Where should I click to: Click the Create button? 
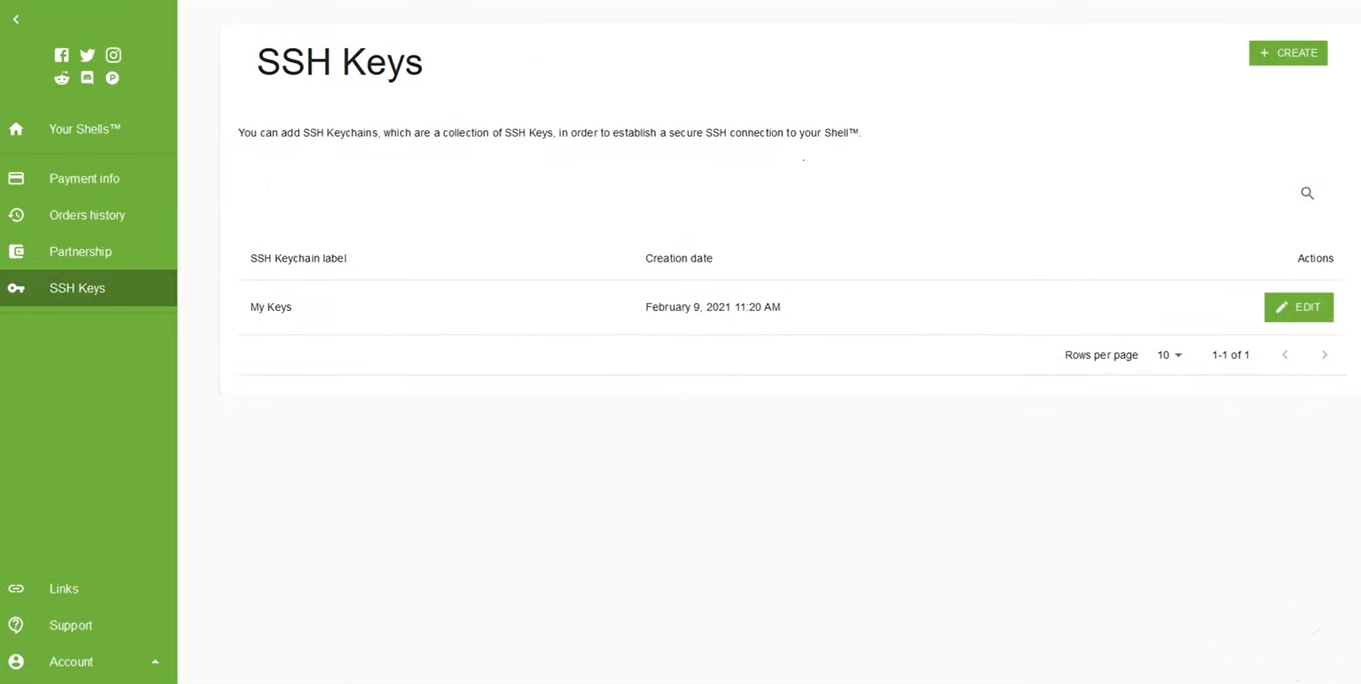pyautogui.click(x=1288, y=53)
